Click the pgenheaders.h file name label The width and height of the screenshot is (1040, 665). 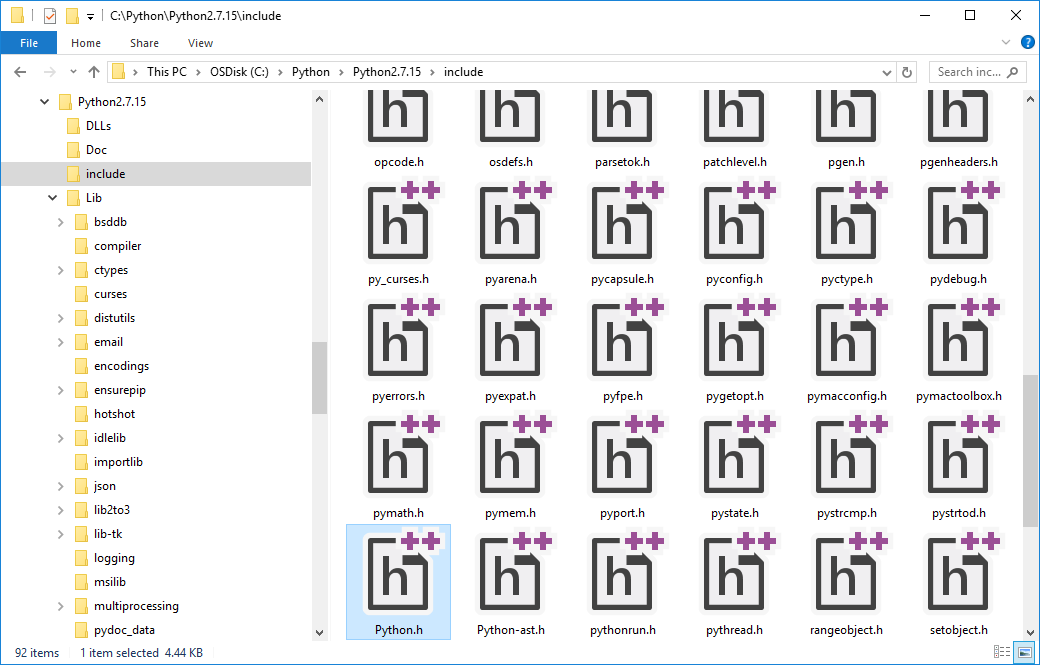958,162
